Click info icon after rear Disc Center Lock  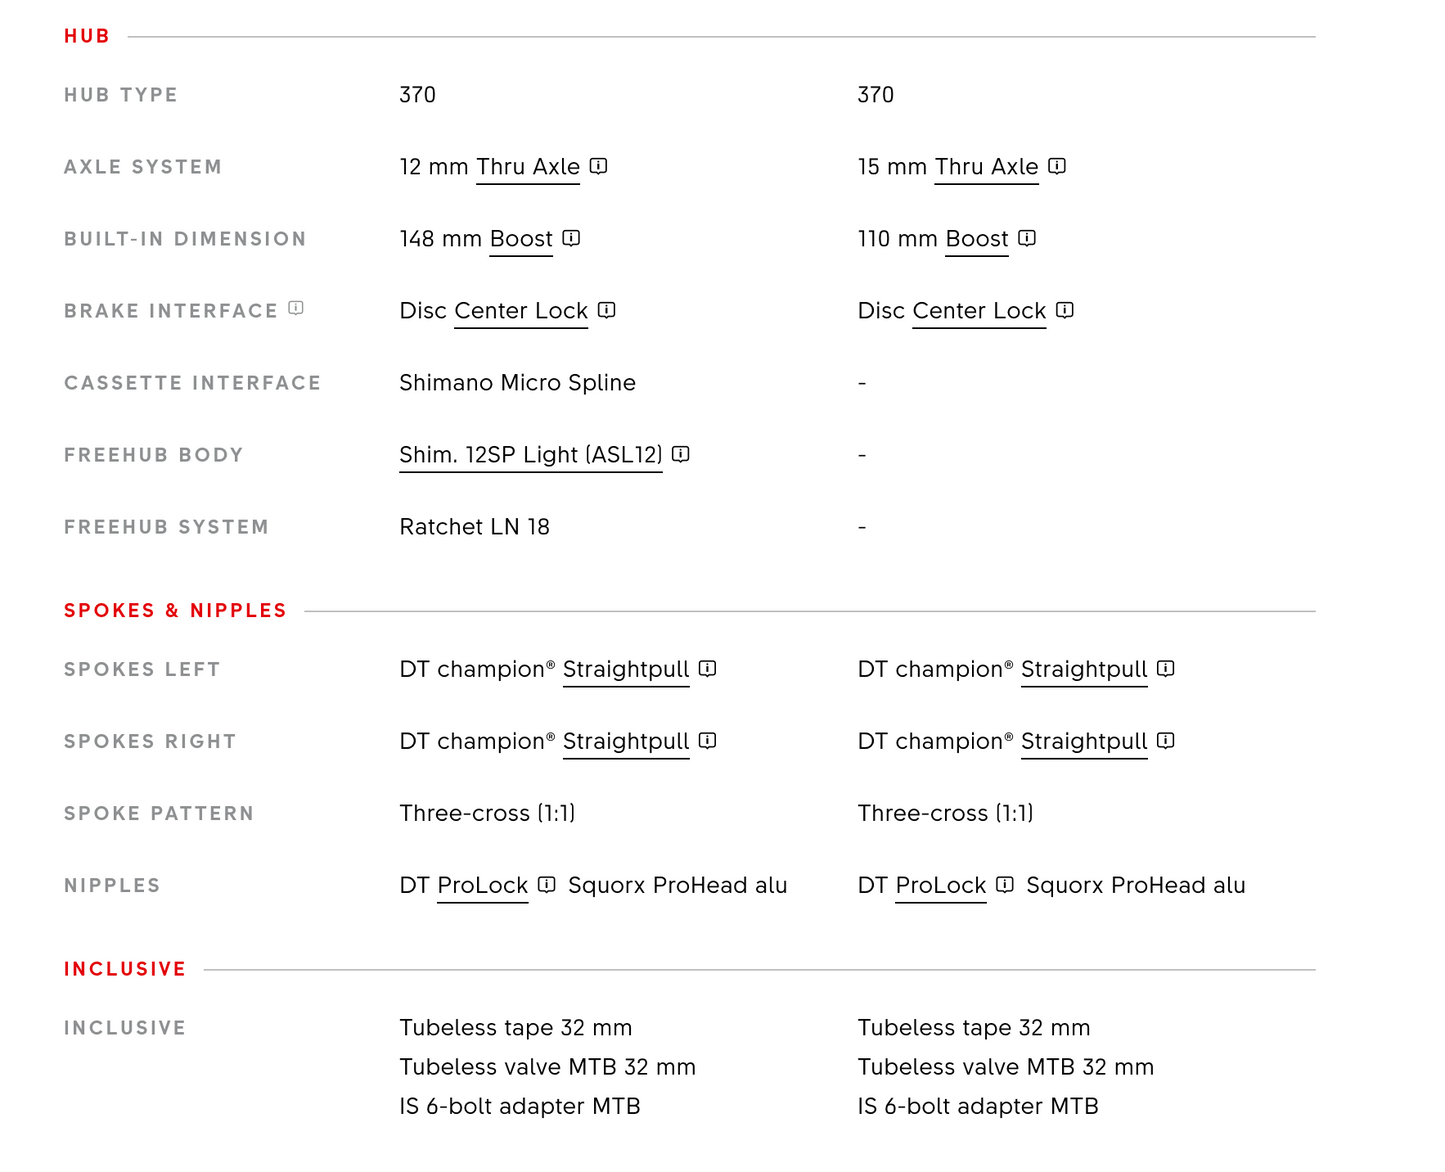[x=607, y=310]
